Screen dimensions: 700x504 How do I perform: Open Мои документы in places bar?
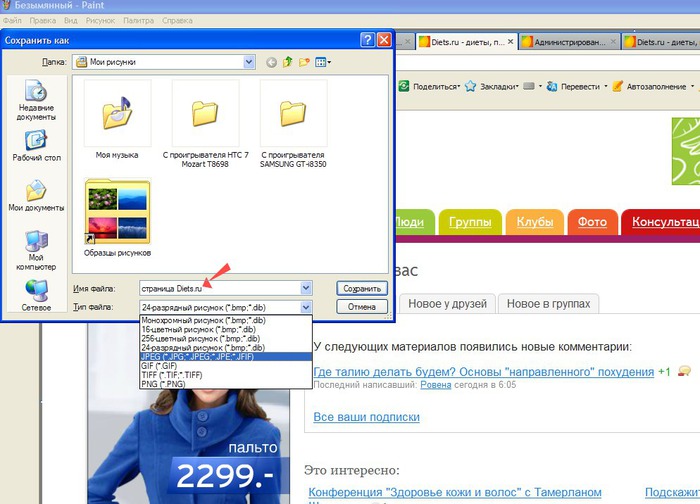tap(36, 195)
